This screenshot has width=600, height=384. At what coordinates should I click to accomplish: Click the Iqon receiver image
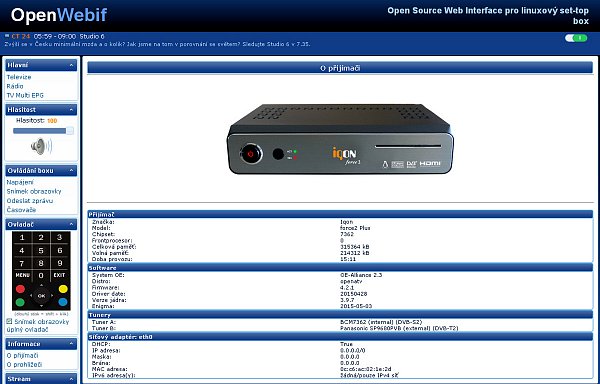tap(340, 139)
